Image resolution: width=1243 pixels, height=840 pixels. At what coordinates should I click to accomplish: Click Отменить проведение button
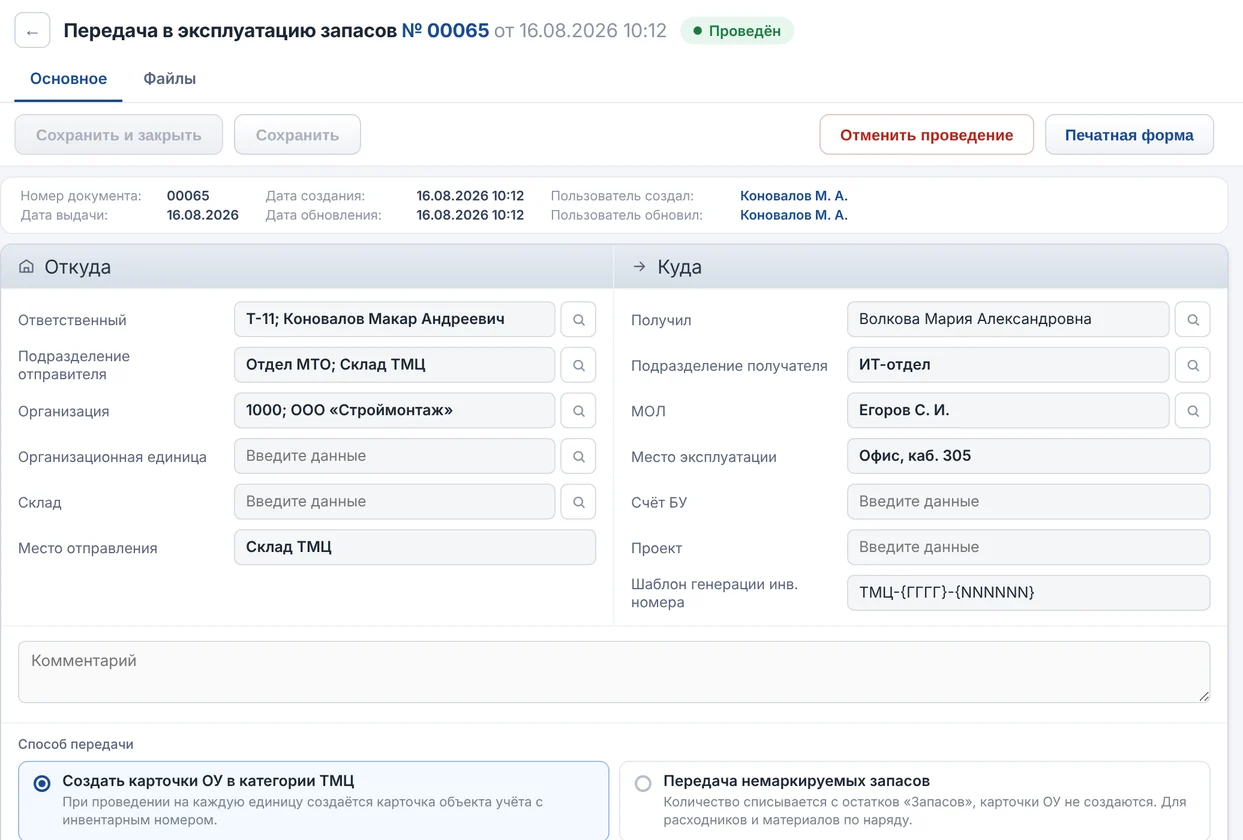pos(926,135)
